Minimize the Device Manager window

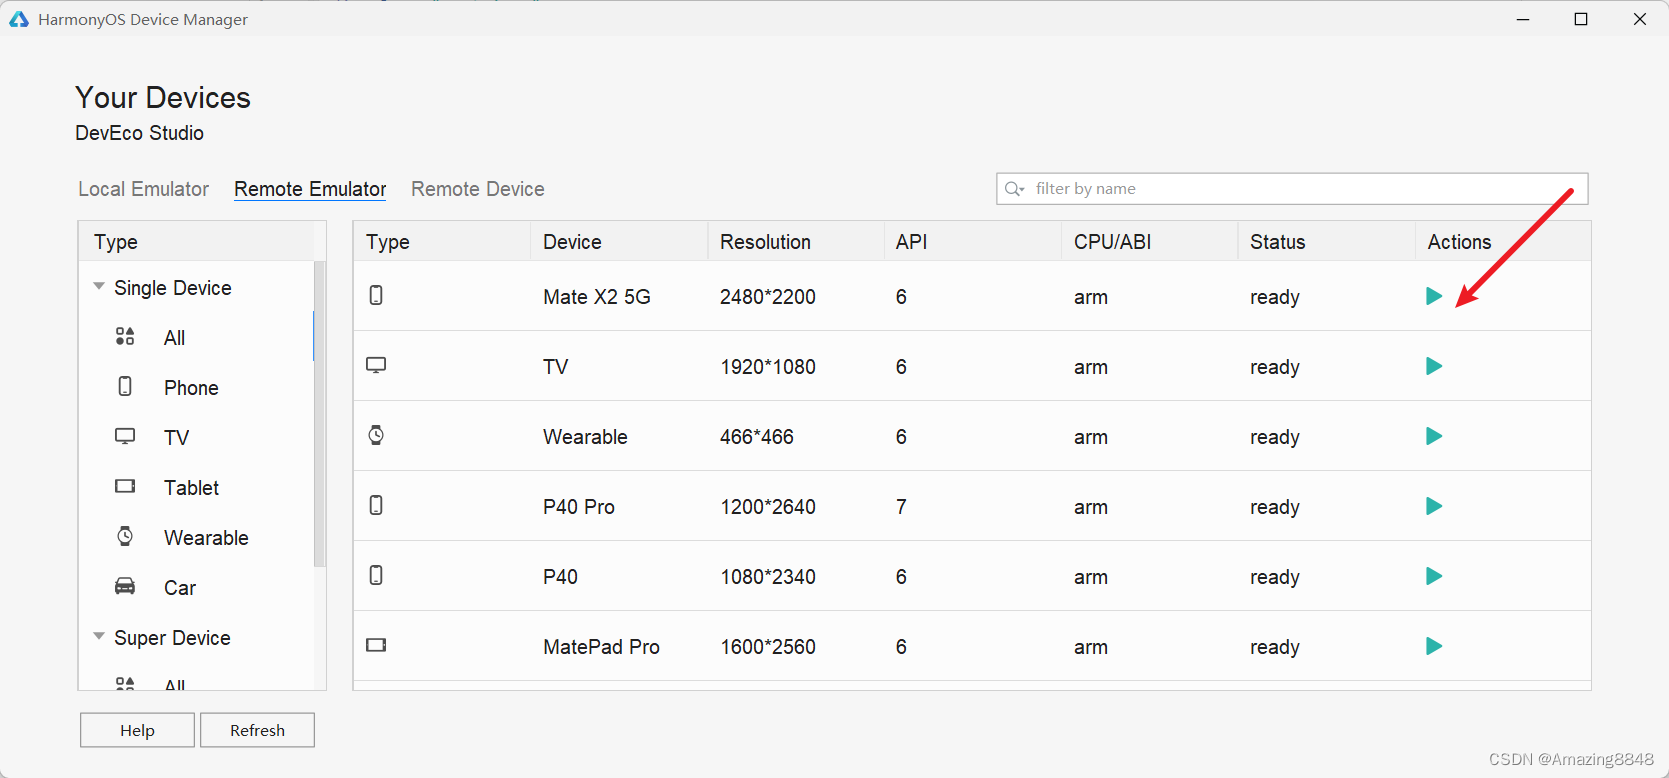point(1523,19)
